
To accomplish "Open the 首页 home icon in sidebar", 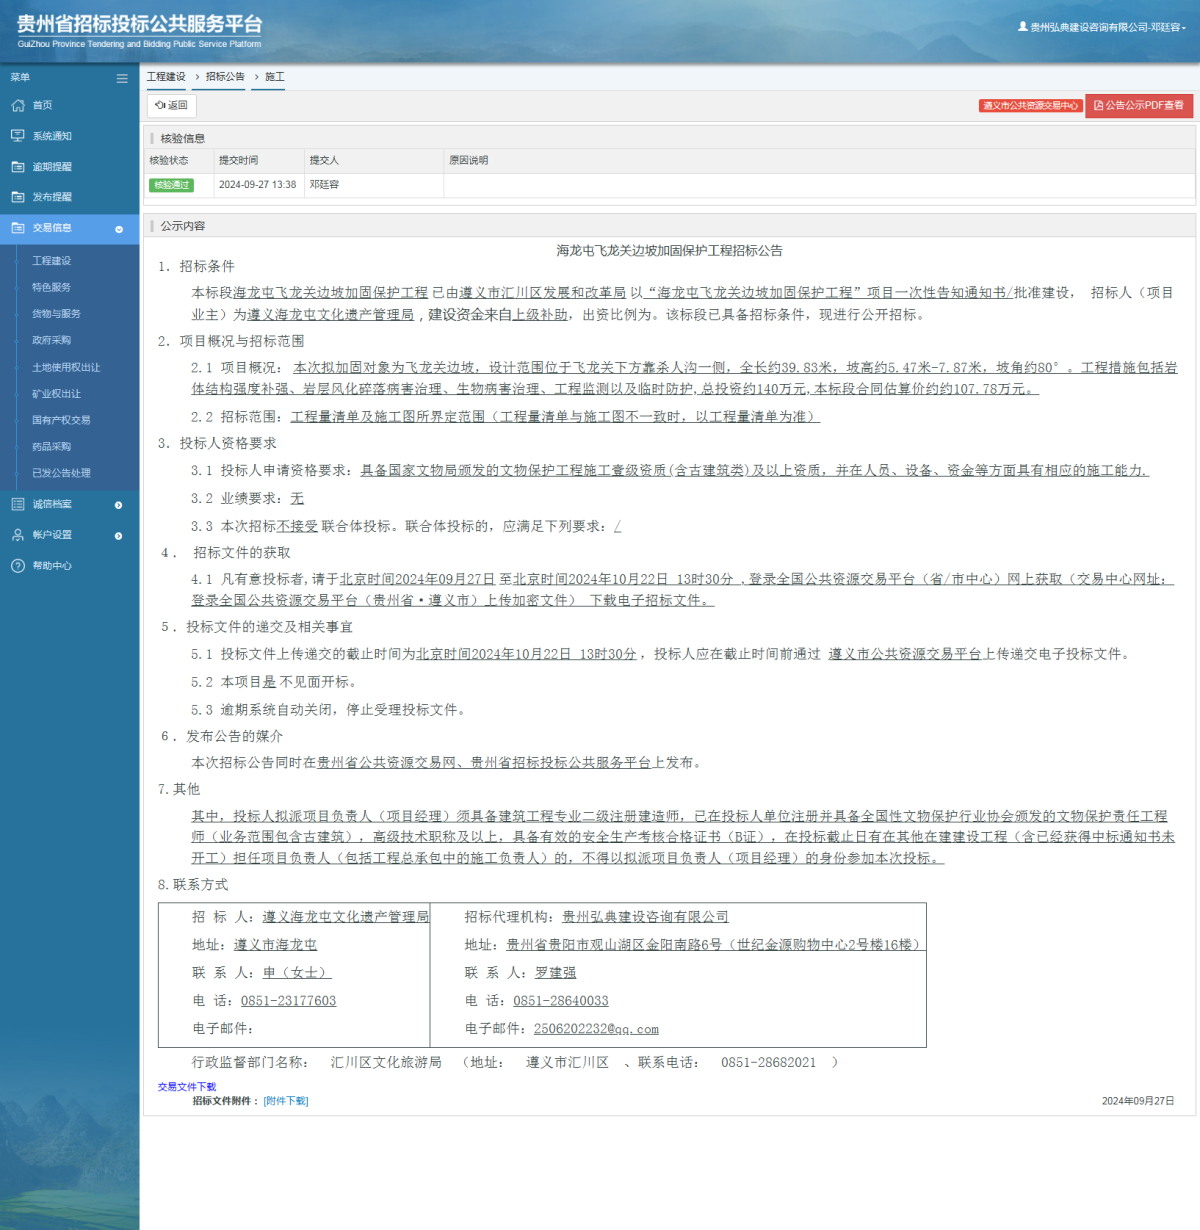I will coord(18,105).
